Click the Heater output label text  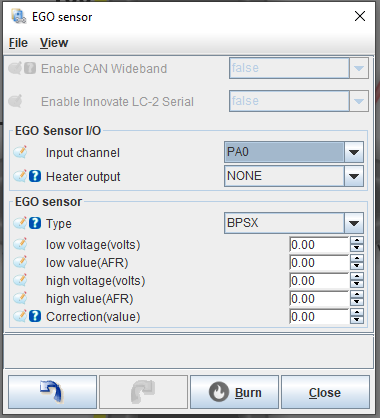83,177
